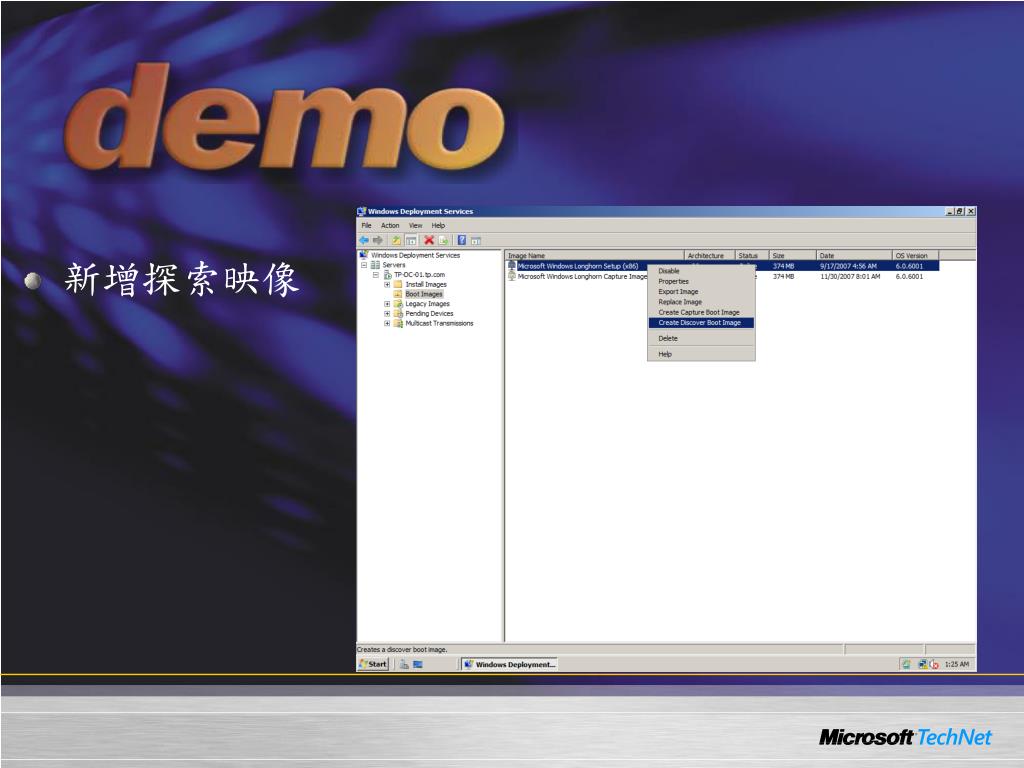
Task: Choose Properties from the context menu
Action: tap(701, 281)
